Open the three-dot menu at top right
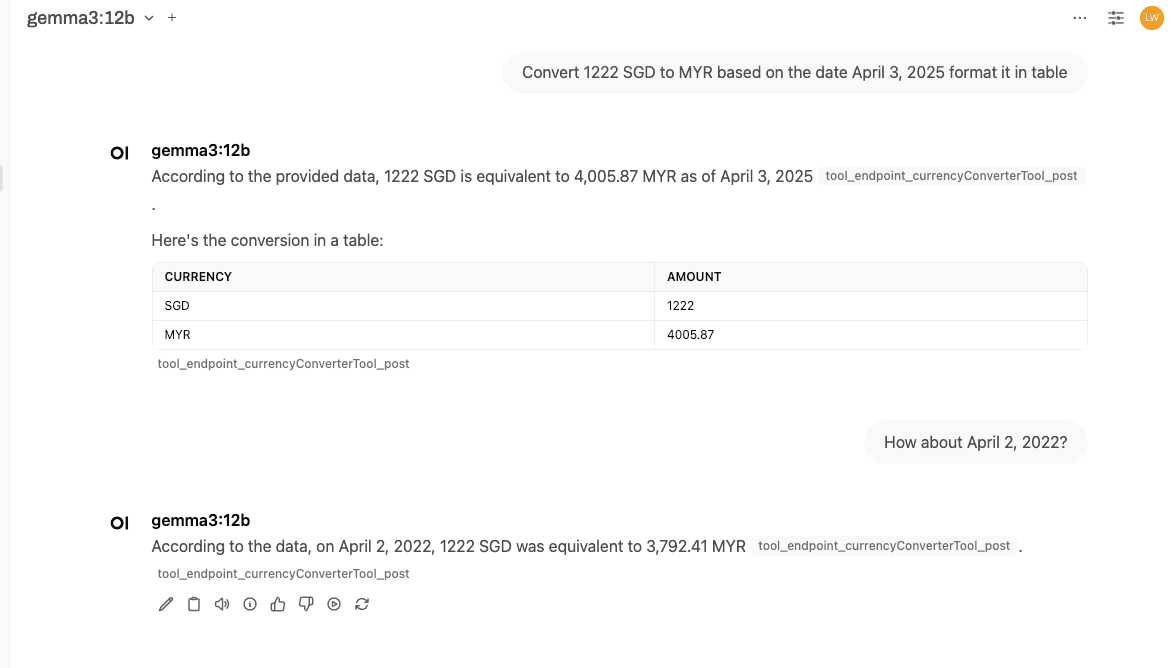Screen dimensions: 1176x668 pyautogui.click(x=1080, y=18)
